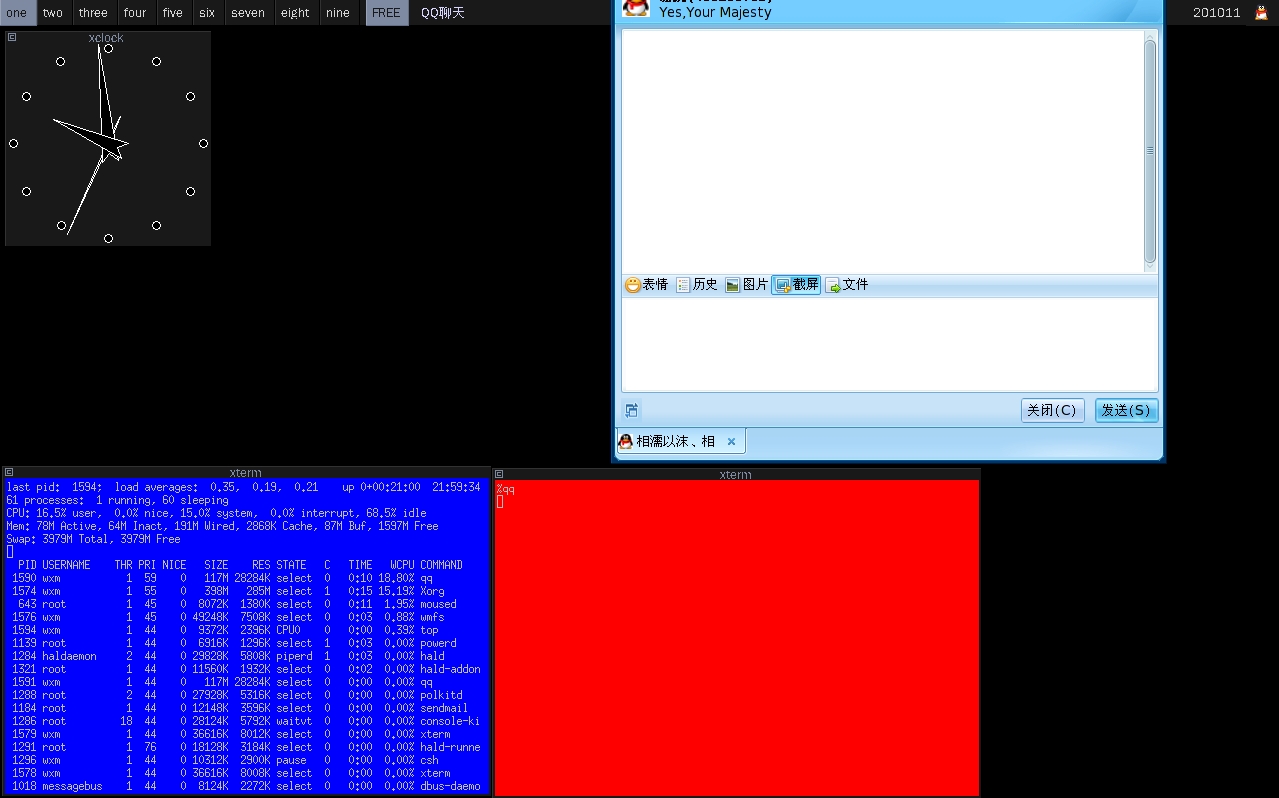Click the contact avatar in QQ chat header
Image resolution: width=1279 pixels, height=798 pixels.
click(636, 7)
